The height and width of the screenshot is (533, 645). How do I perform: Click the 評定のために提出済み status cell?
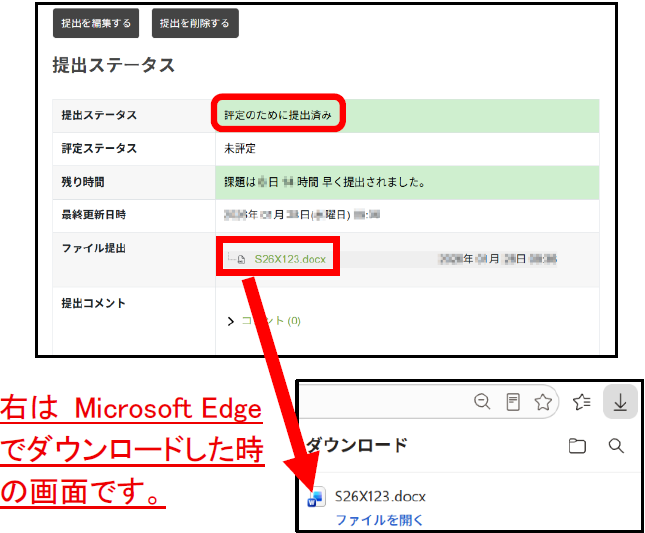(407, 116)
